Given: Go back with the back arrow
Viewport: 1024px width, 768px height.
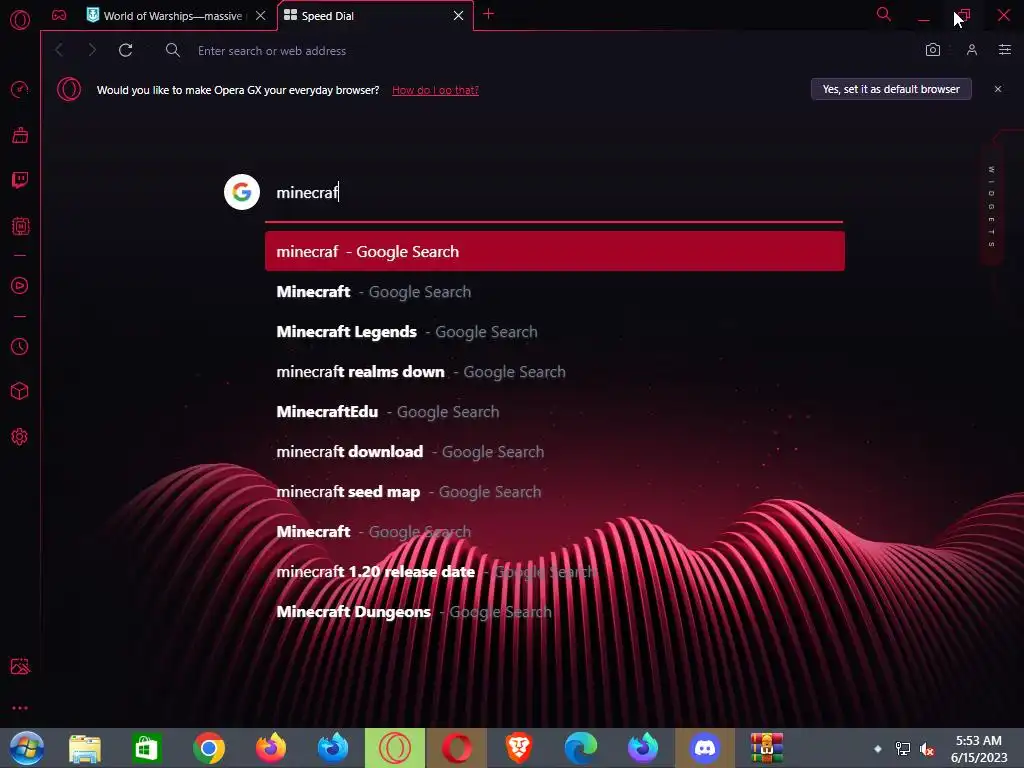Looking at the screenshot, I should (59, 50).
